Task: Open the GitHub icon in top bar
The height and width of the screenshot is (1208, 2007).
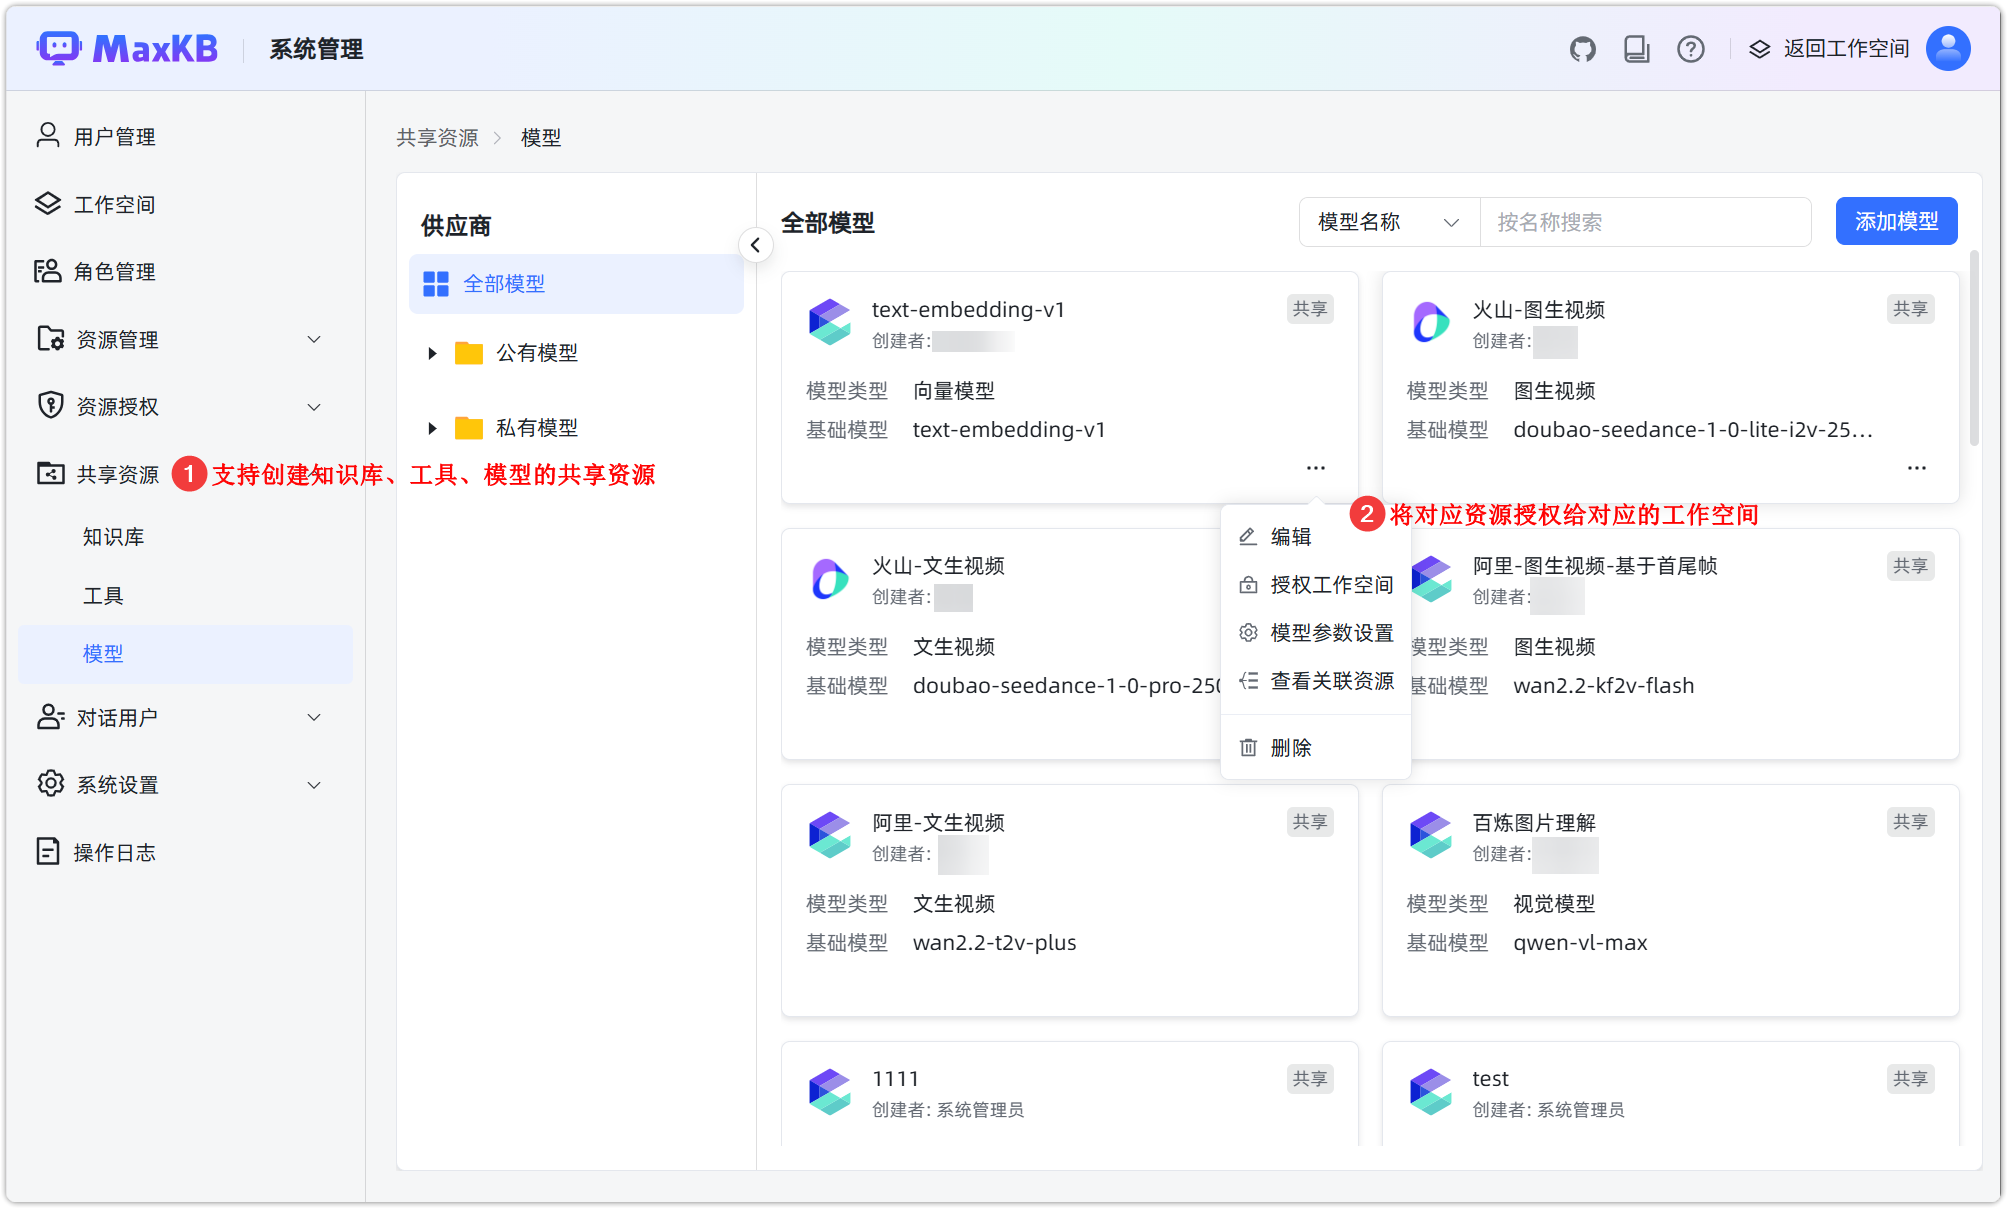Action: pyautogui.click(x=1583, y=47)
